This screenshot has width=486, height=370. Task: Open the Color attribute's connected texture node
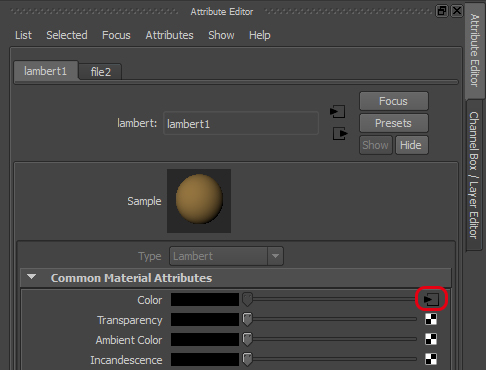[x=431, y=299]
